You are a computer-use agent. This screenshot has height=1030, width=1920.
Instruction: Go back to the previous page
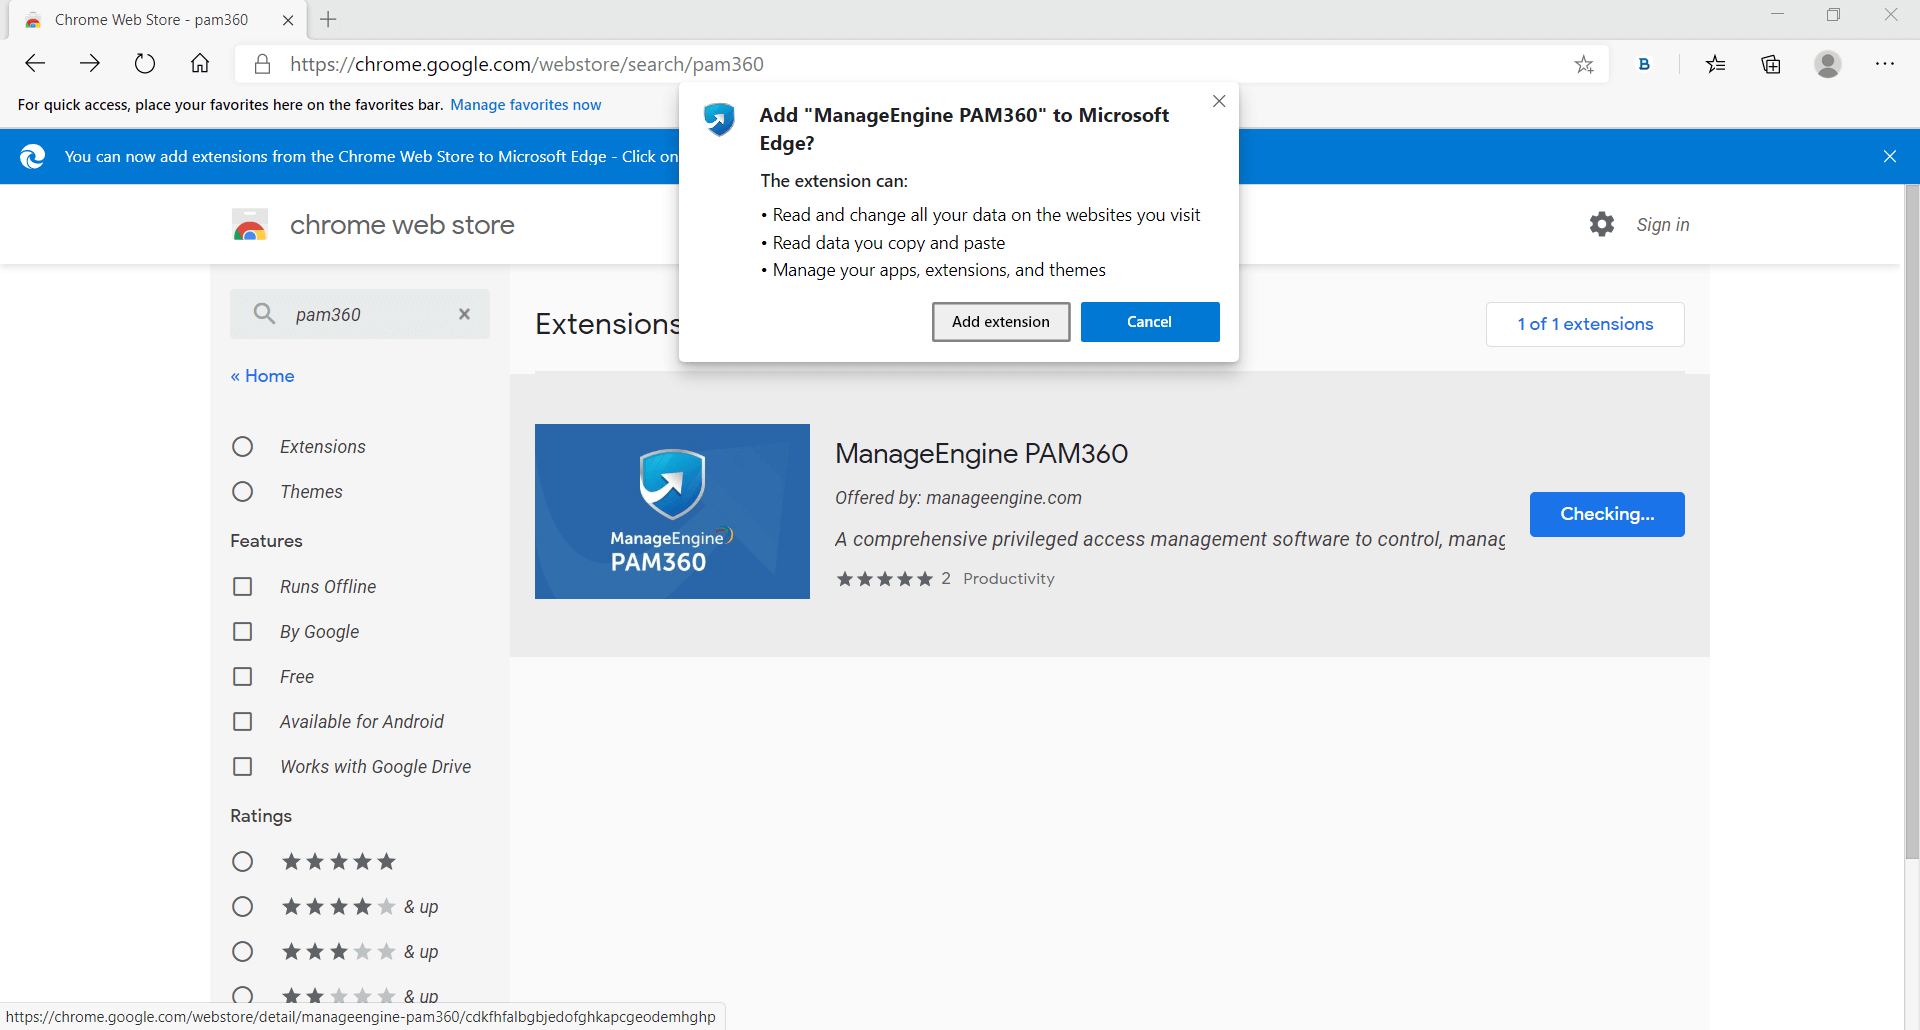(35, 64)
